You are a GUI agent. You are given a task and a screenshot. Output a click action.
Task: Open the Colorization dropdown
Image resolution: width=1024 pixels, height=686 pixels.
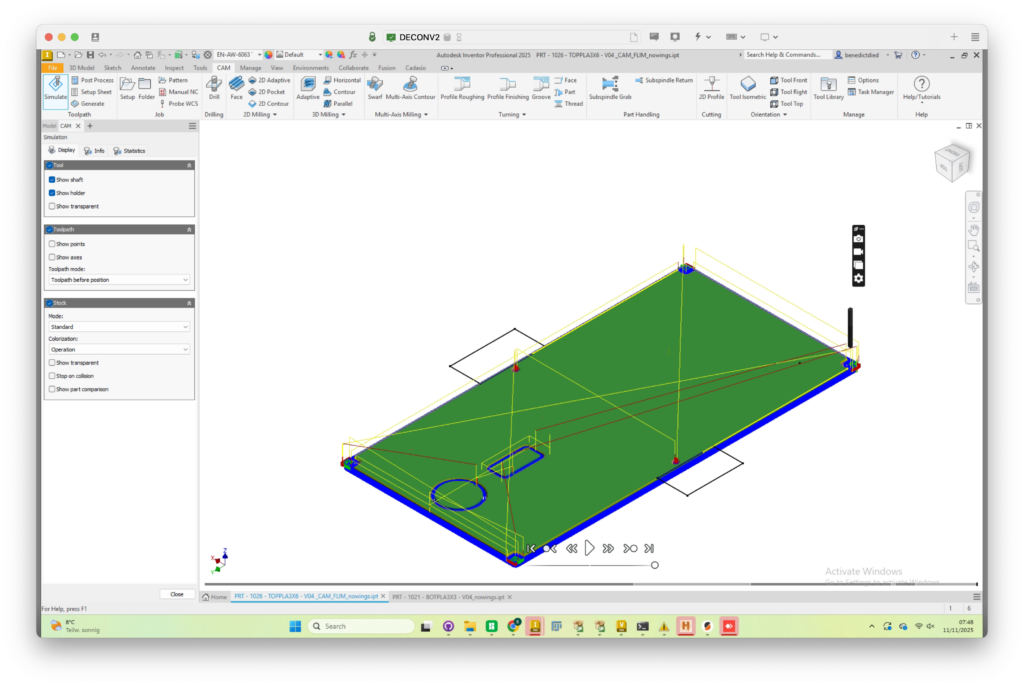(119, 350)
